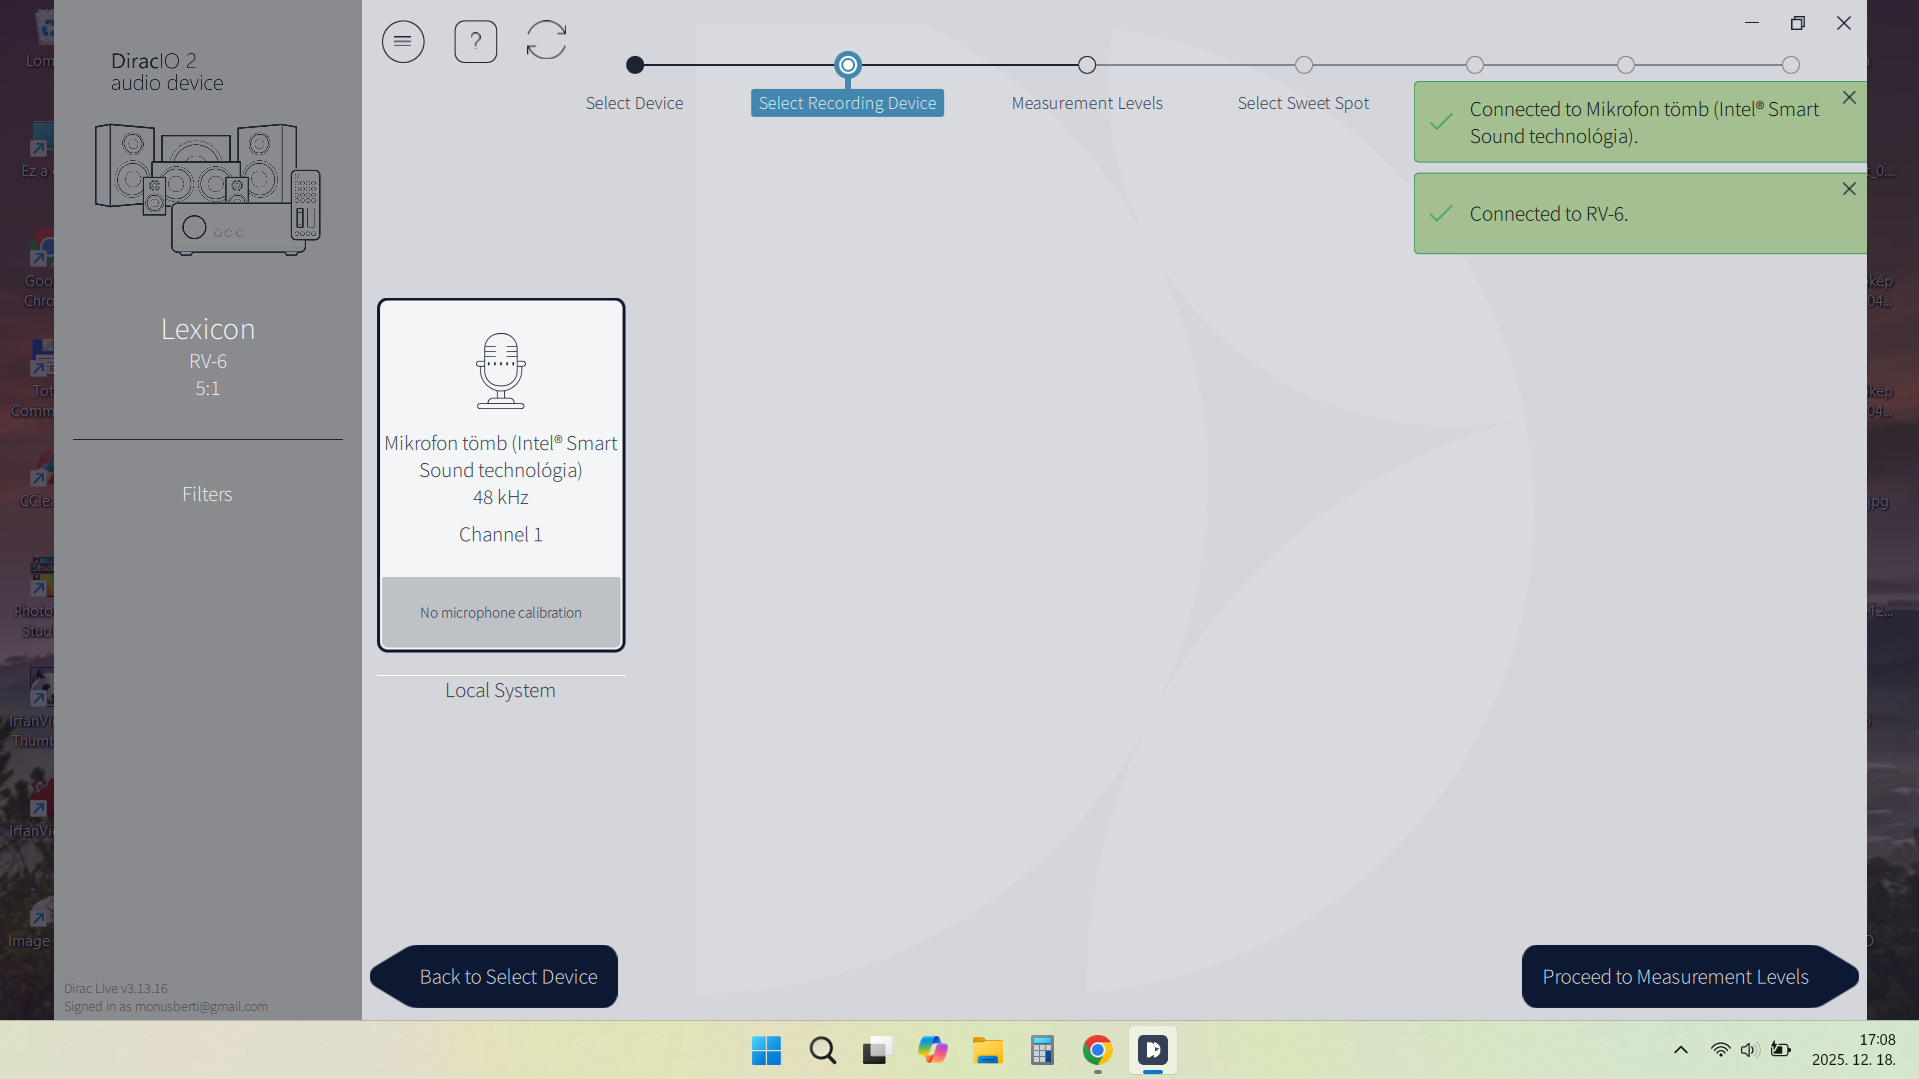Open Google Chrome from the taskbar
Screen dimensions: 1919x1079
tap(1097, 1050)
